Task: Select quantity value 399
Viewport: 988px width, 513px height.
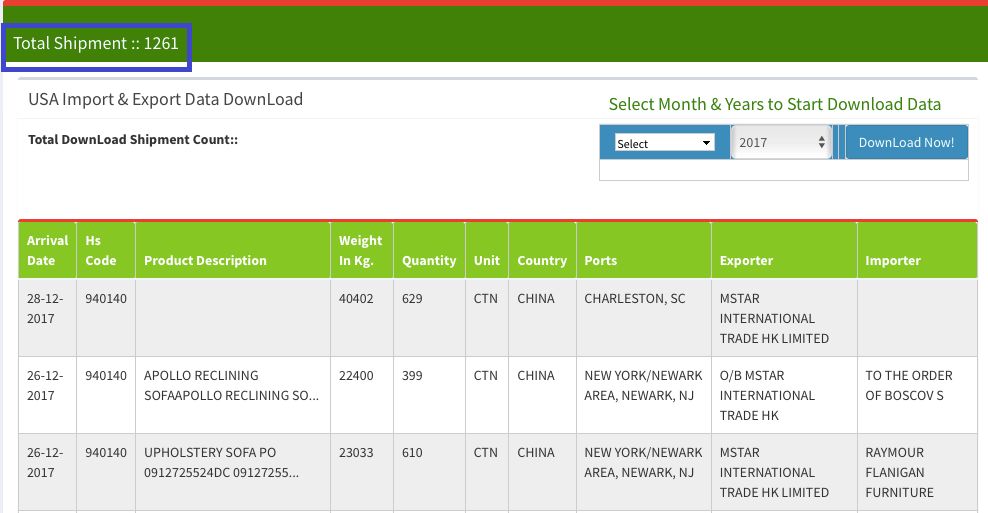Action: (412, 376)
